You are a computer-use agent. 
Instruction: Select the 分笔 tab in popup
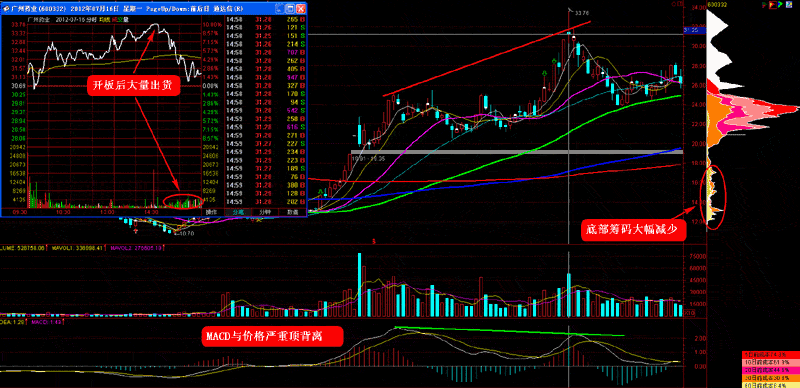click(x=238, y=212)
